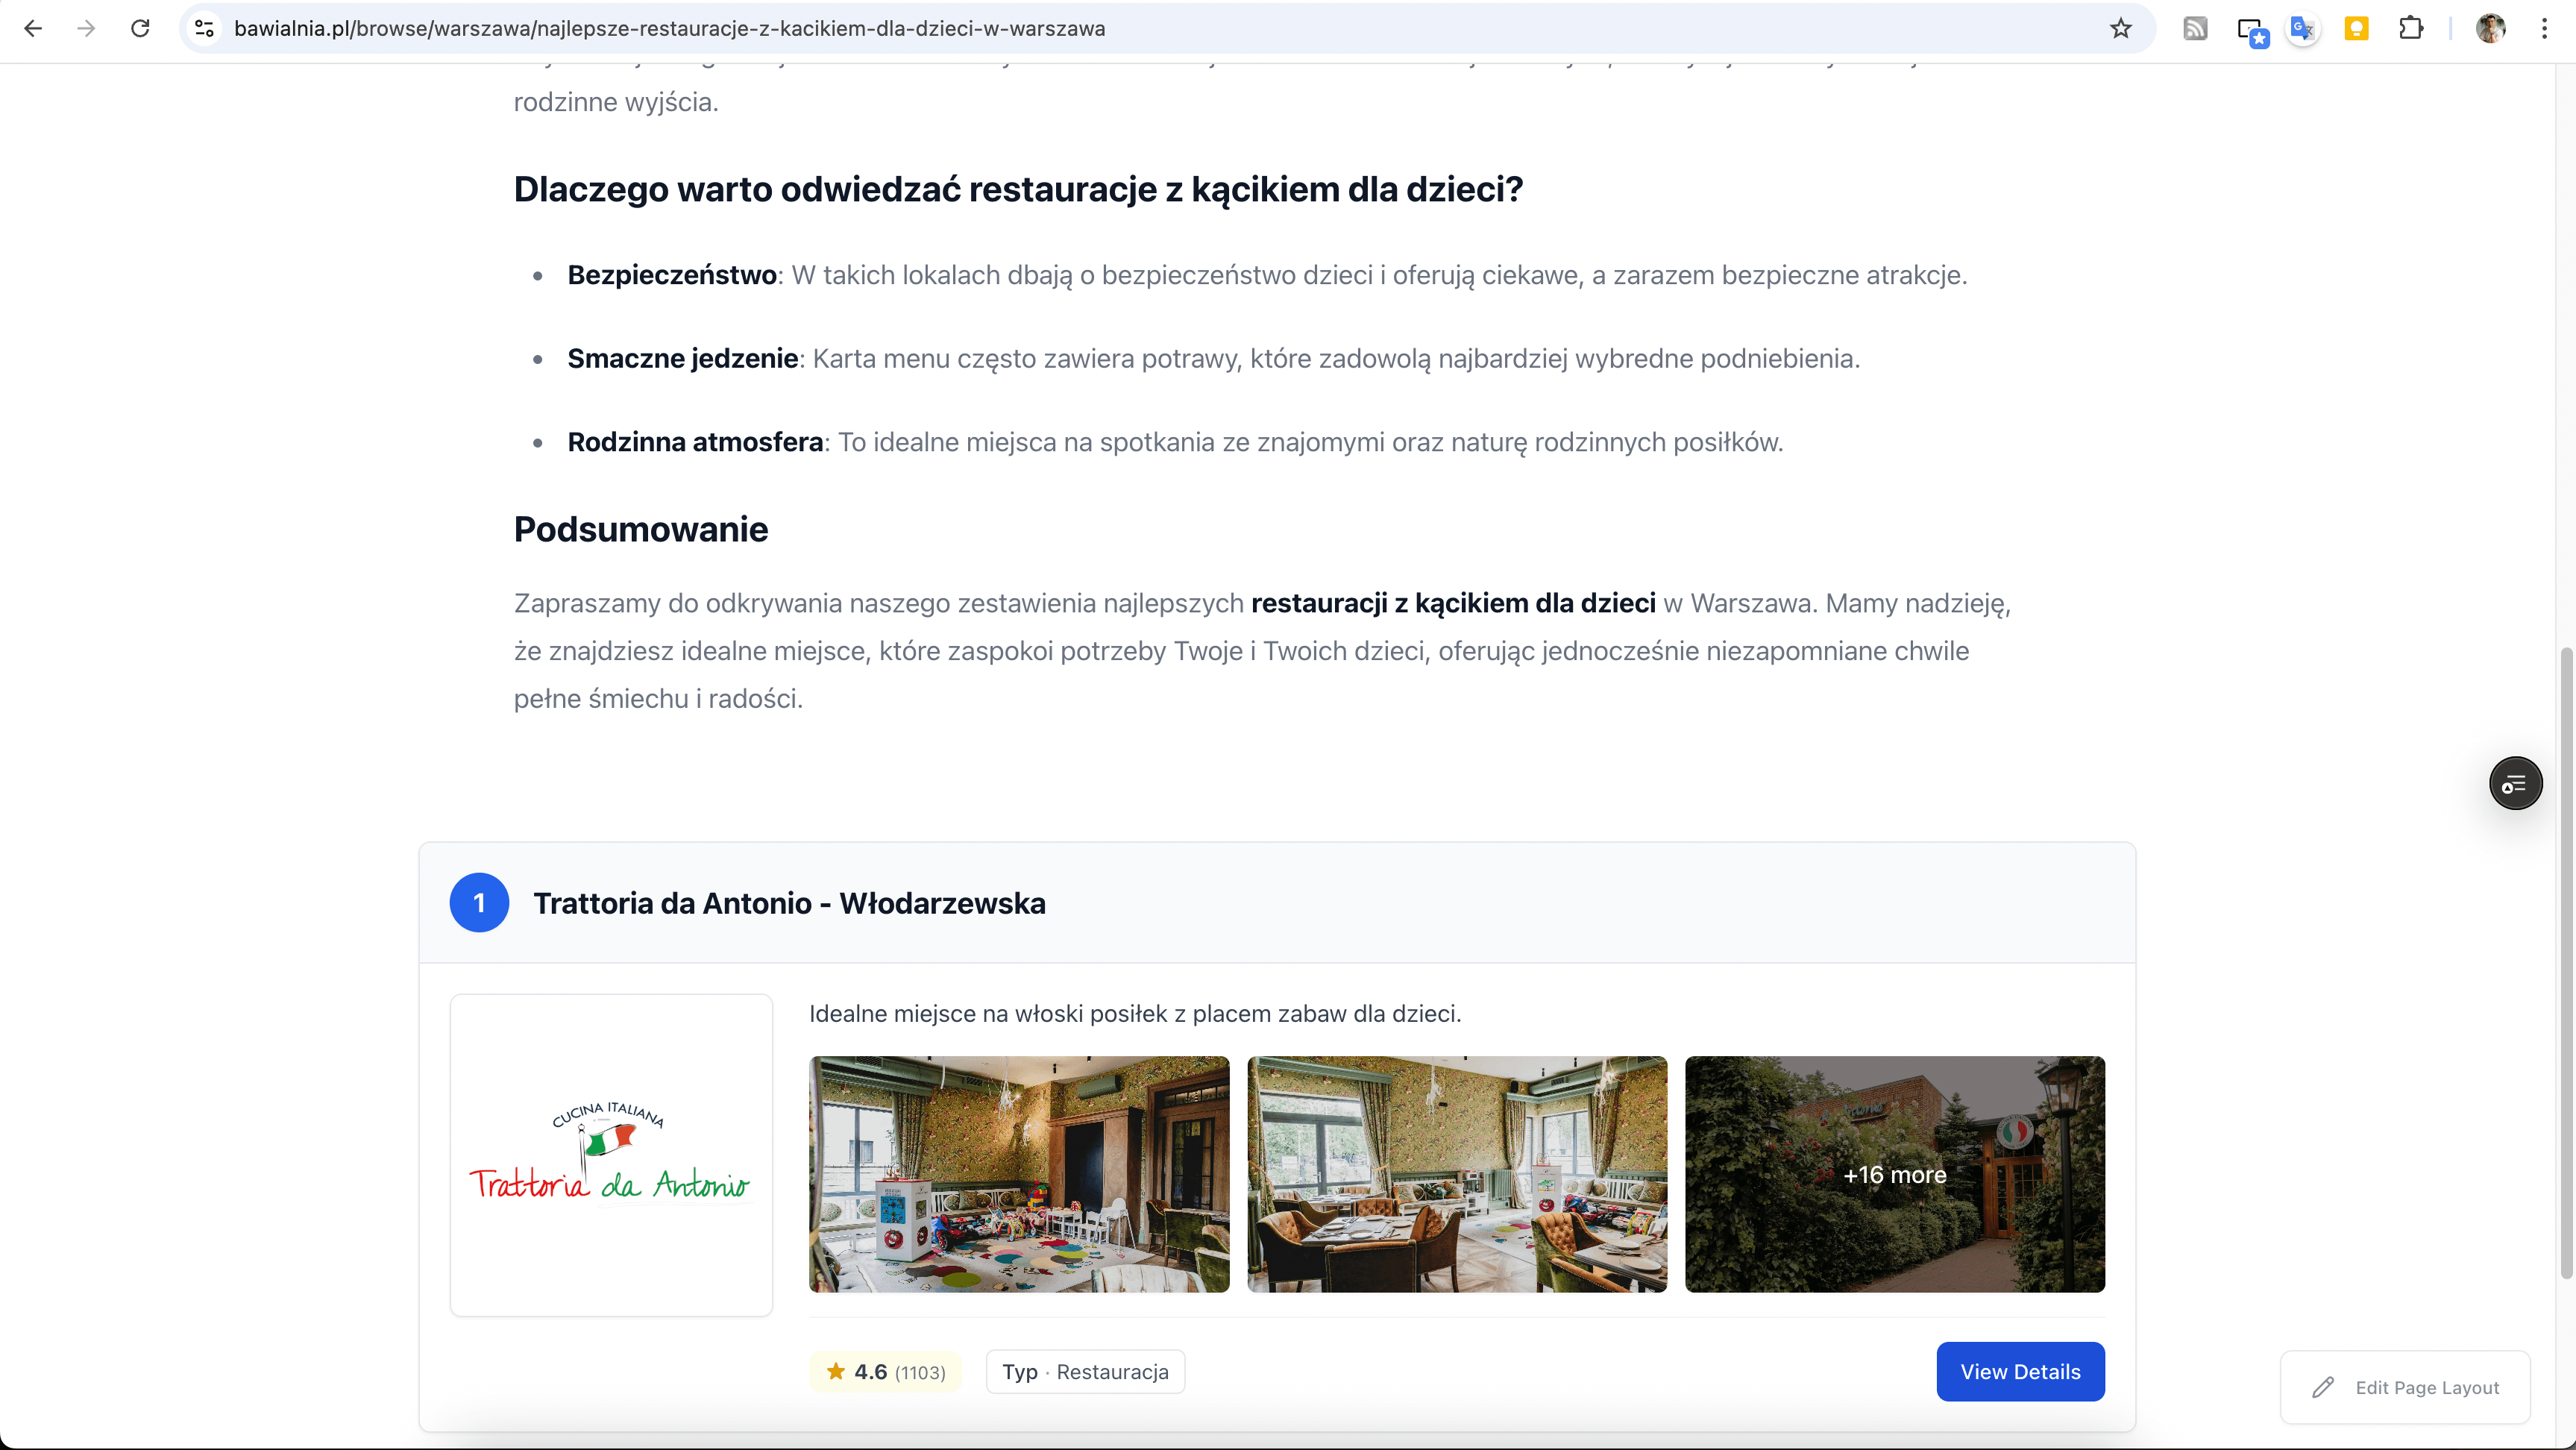Bookmark this page with the star icon
This screenshot has width=2576, height=1450.
click(x=2120, y=28)
